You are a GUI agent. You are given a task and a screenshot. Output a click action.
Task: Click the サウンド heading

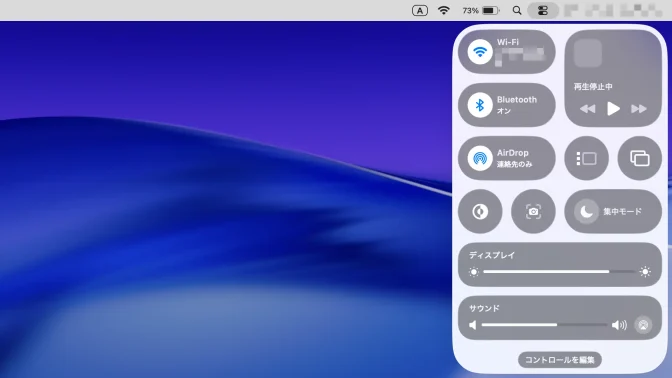484,308
